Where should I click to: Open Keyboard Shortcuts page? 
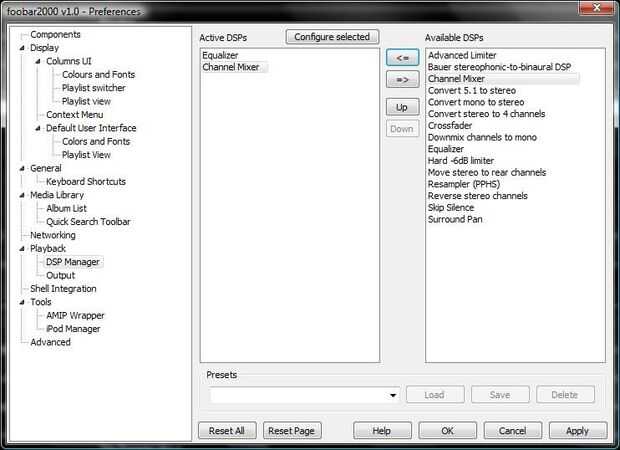click(x=86, y=182)
